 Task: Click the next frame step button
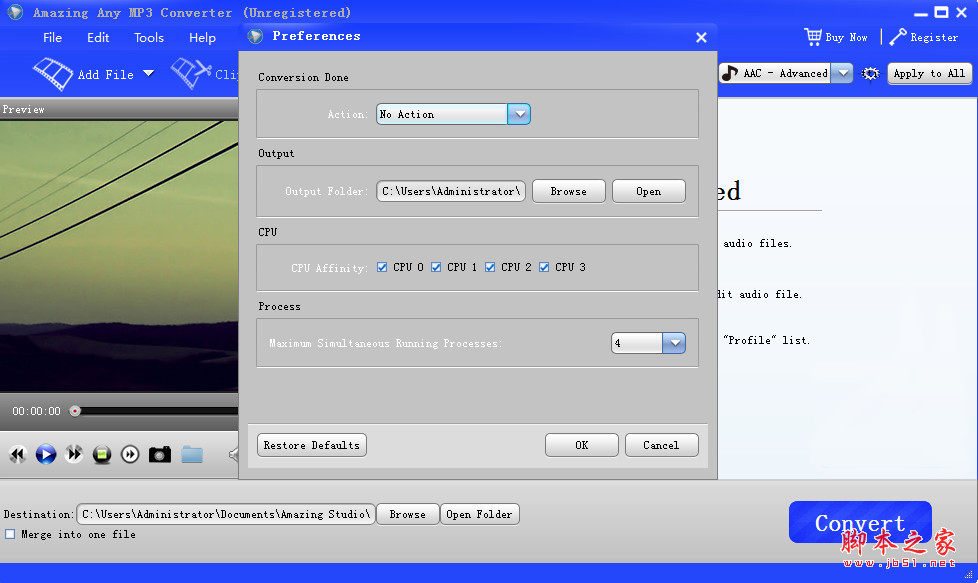(130, 455)
